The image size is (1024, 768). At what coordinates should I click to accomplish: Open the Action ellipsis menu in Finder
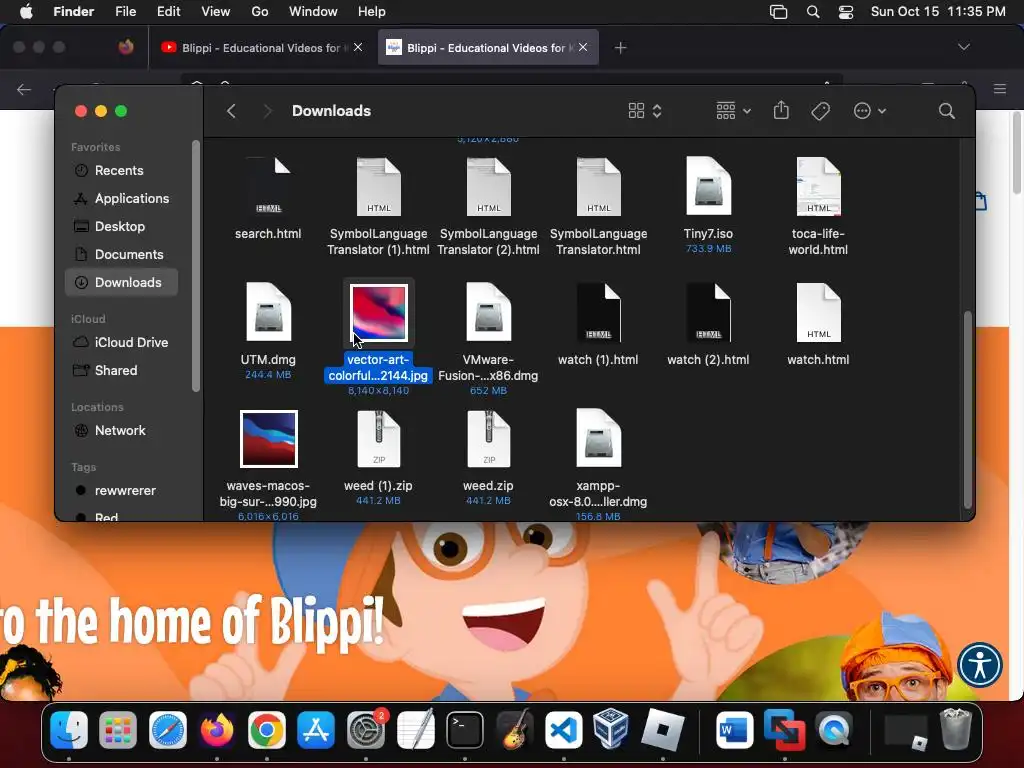pyautogui.click(x=869, y=111)
